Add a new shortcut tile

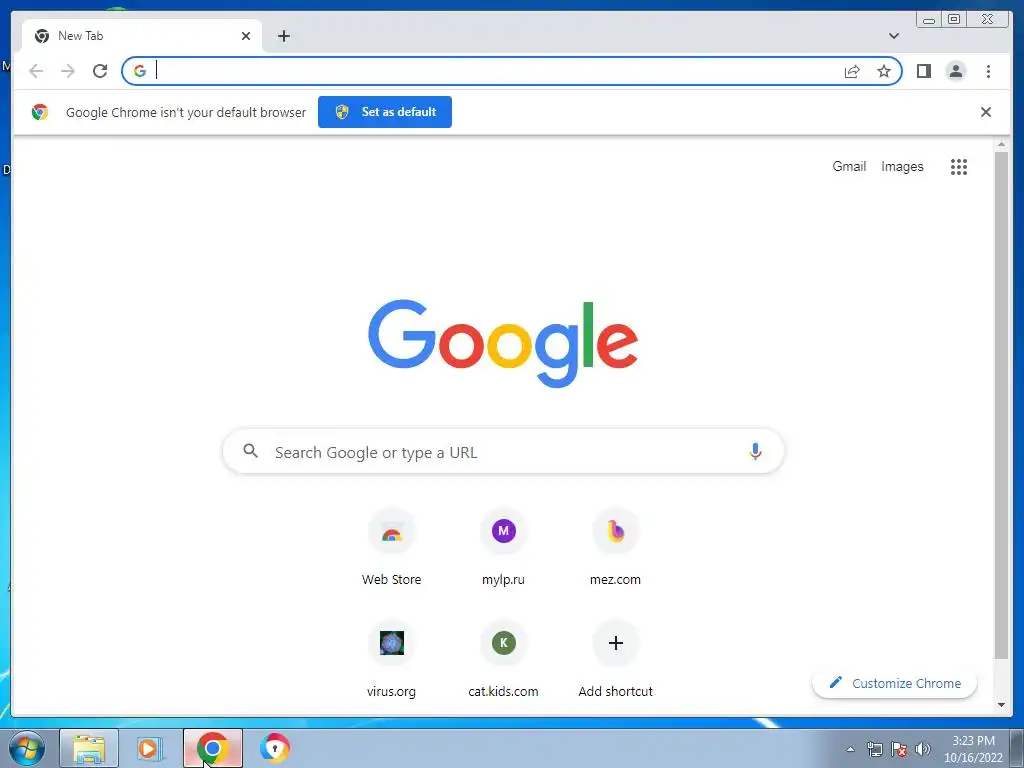(615, 660)
